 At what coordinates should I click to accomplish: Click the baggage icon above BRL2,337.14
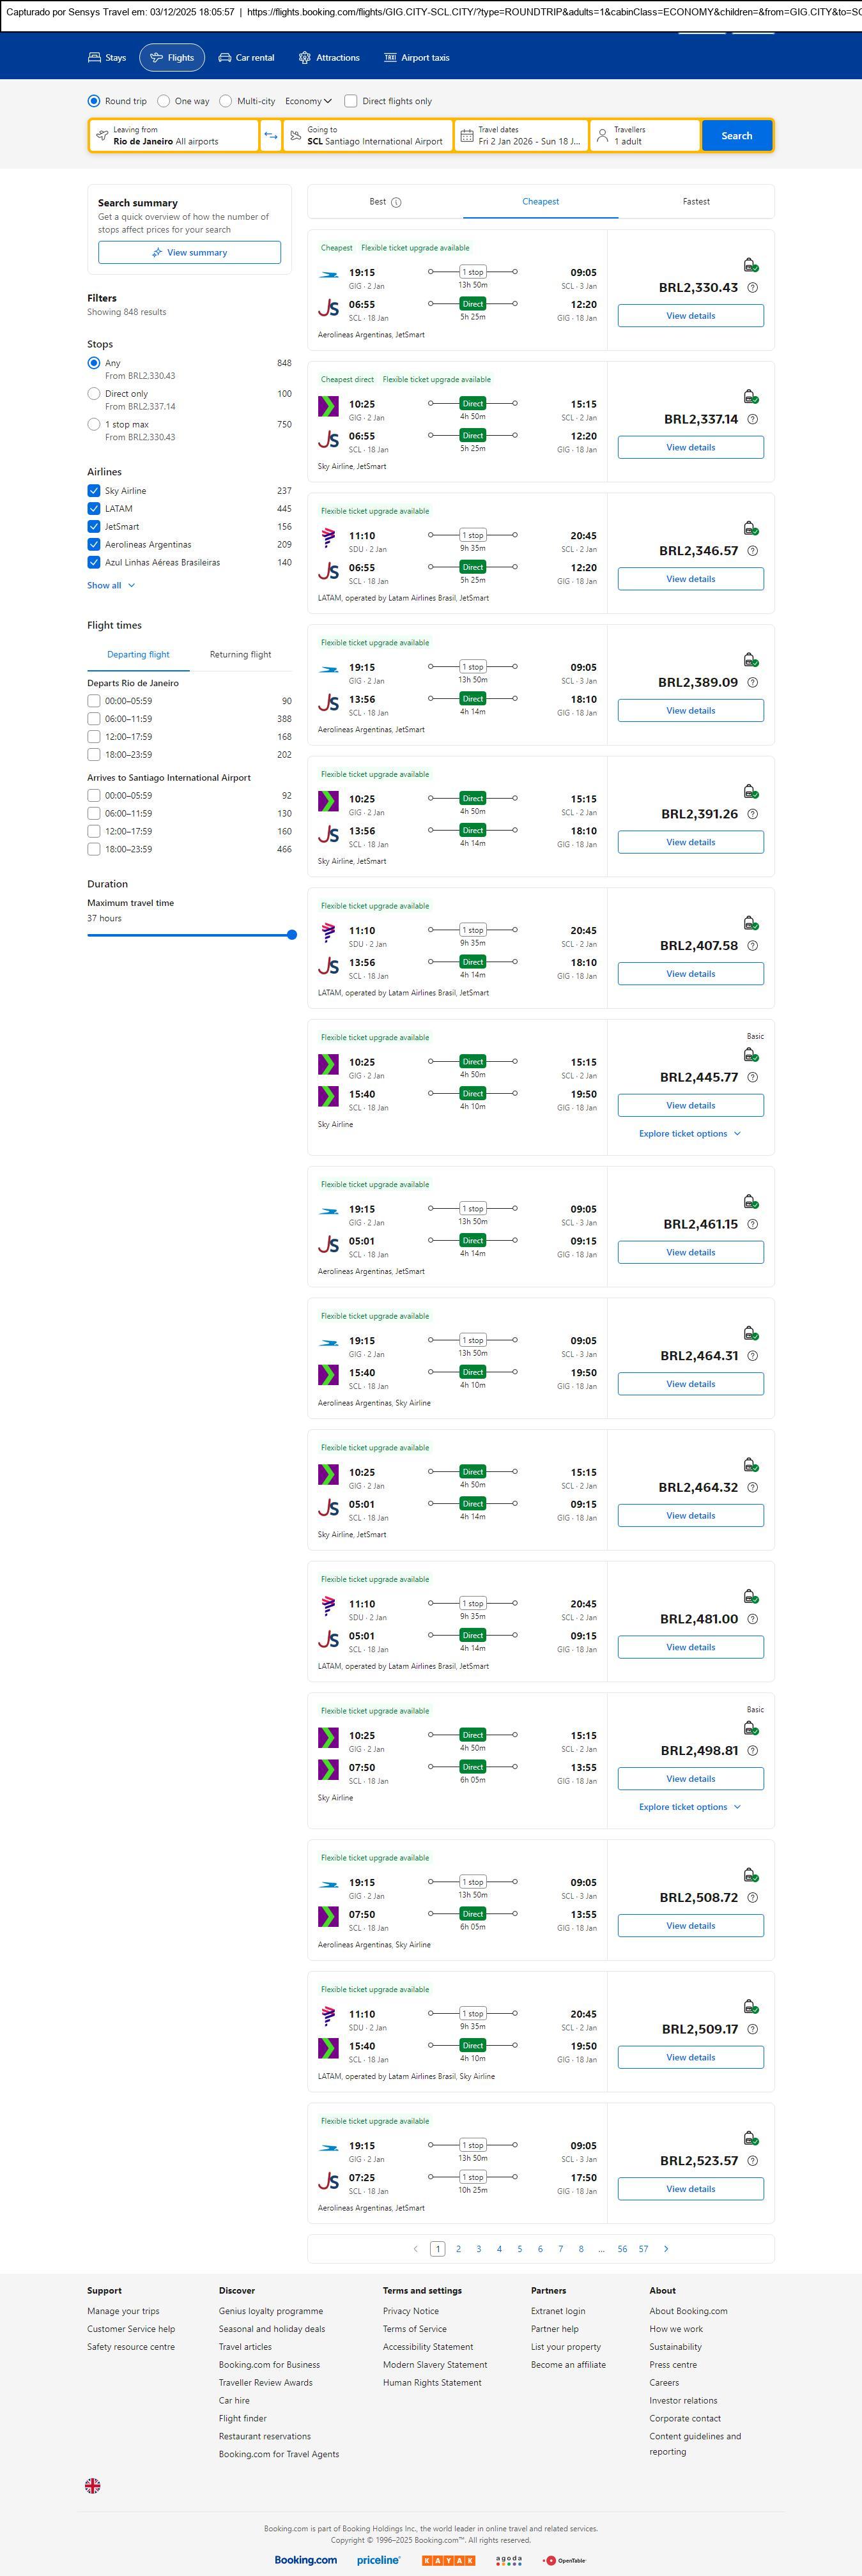(x=750, y=397)
